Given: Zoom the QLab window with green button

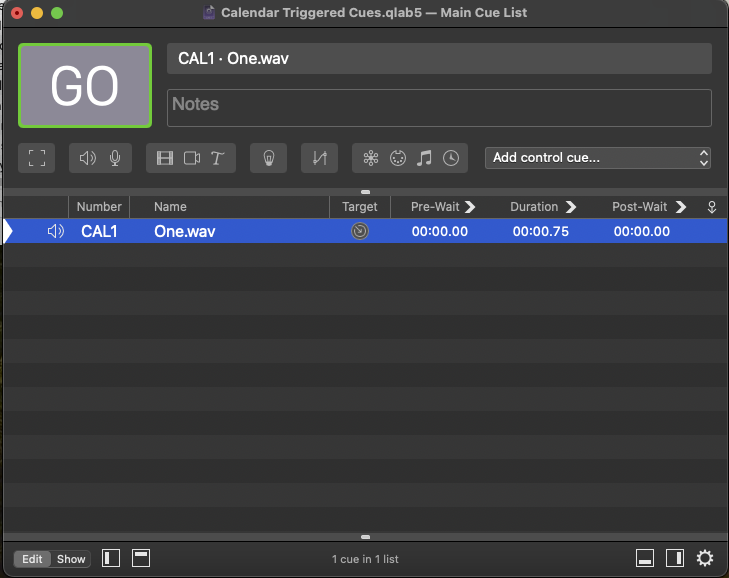Looking at the screenshot, I should pos(57,13).
